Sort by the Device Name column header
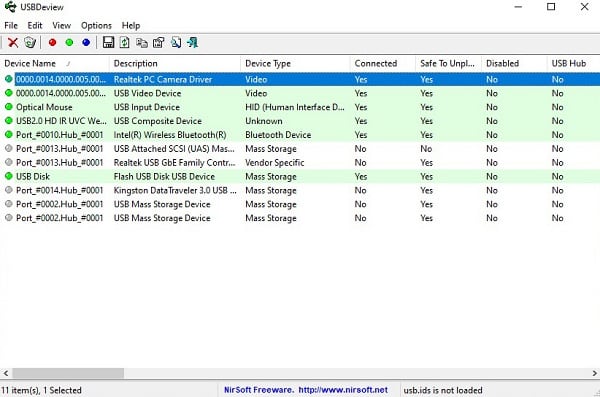This screenshot has width=600, height=397. (x=55, y=63)
